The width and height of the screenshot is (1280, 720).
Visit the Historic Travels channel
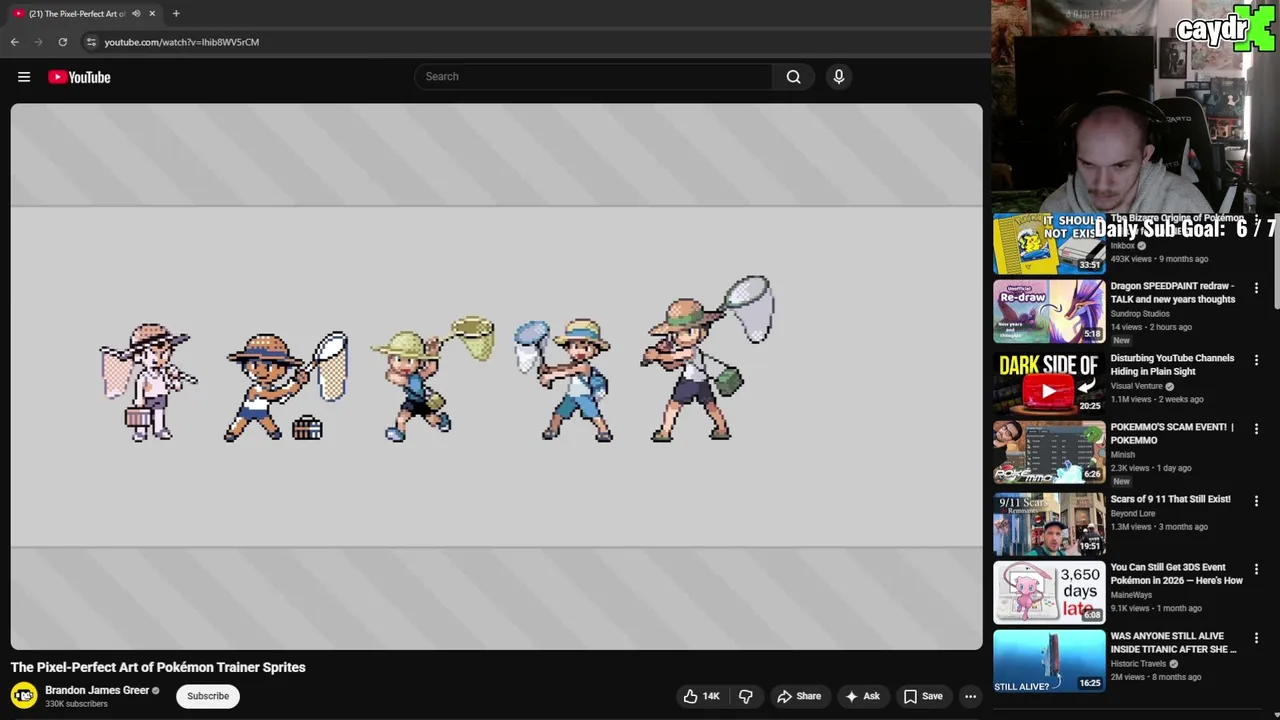tap(1139, 664)
